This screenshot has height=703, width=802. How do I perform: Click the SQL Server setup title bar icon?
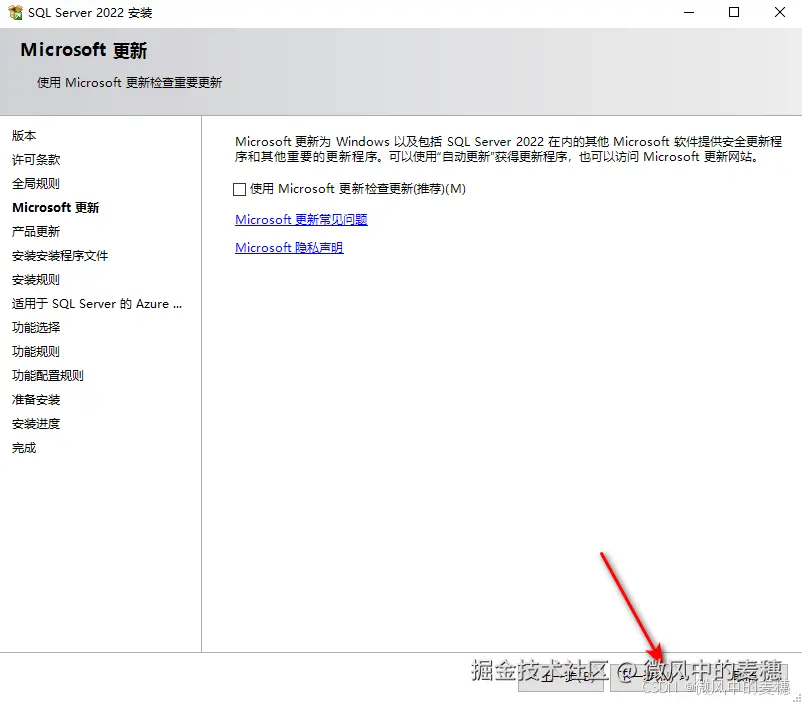[15, 12]
